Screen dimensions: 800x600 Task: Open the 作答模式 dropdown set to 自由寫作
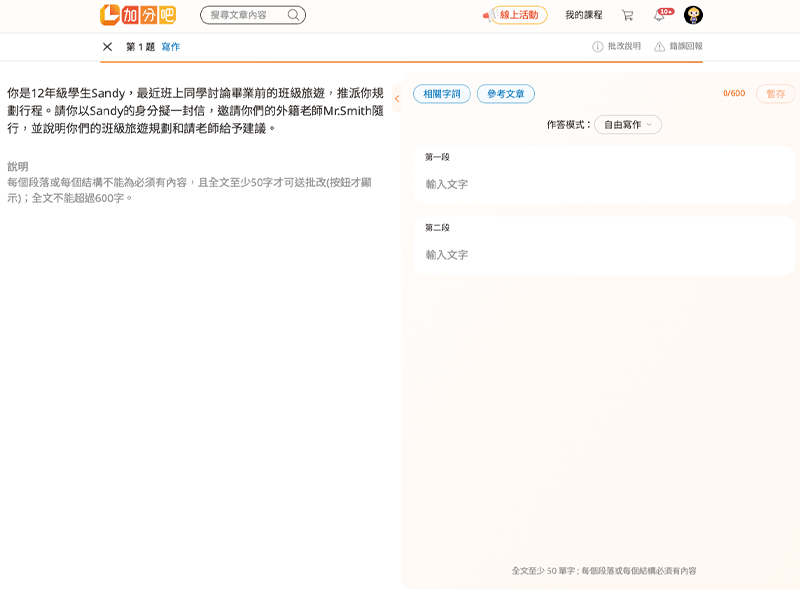tap(628, 125)
